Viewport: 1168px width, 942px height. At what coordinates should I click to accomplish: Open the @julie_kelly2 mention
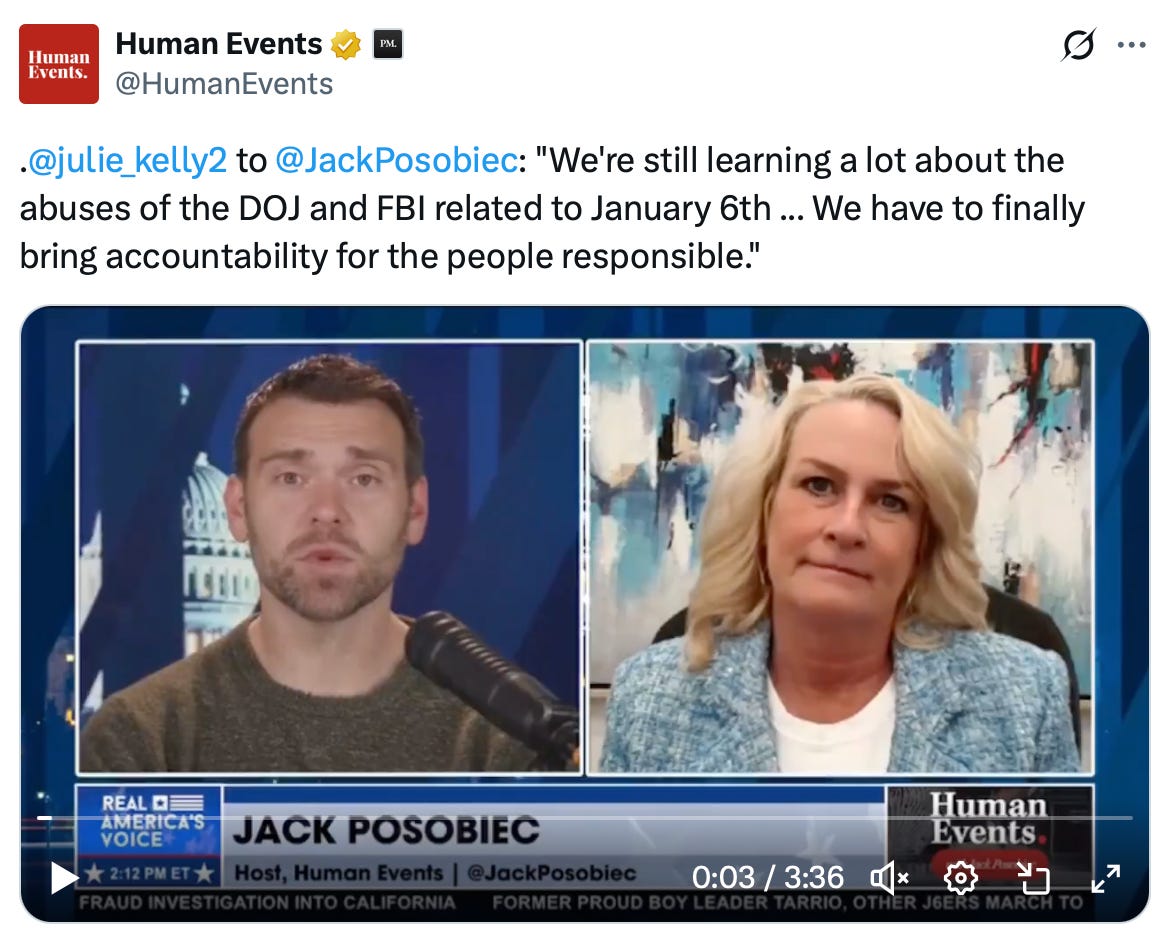click(x=127, y=161)
